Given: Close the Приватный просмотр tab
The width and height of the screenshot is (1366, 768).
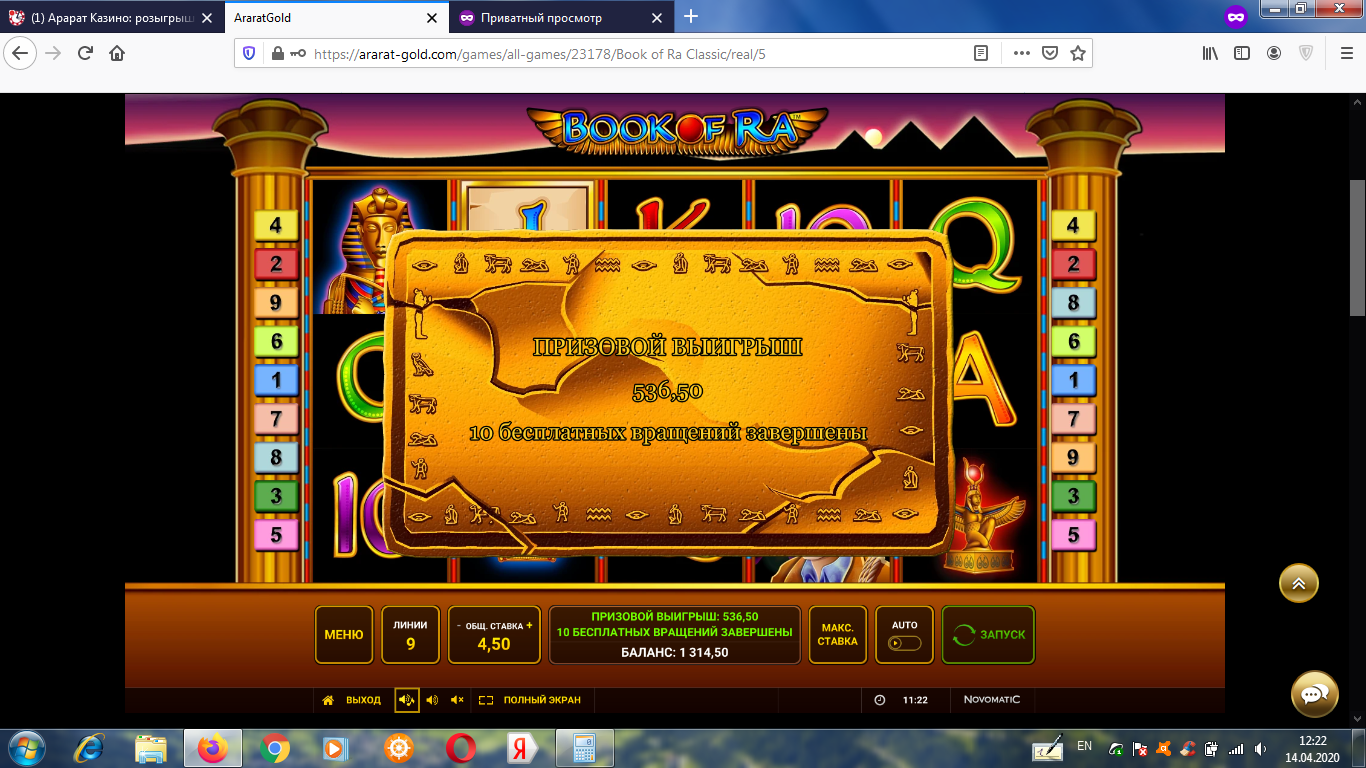Looking at the screenshot, I should [x=657, y=17].
